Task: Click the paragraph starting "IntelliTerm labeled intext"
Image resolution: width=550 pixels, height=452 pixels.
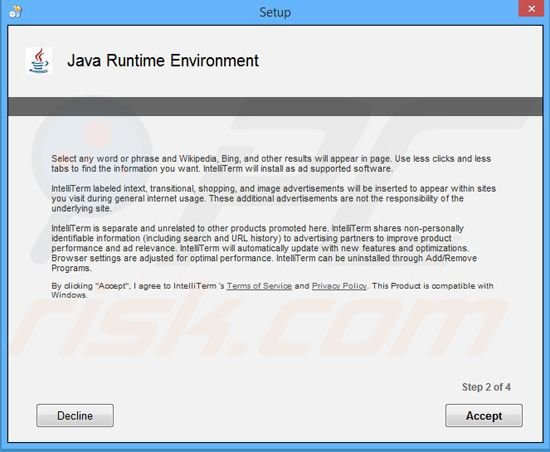Action: [273, 198]
